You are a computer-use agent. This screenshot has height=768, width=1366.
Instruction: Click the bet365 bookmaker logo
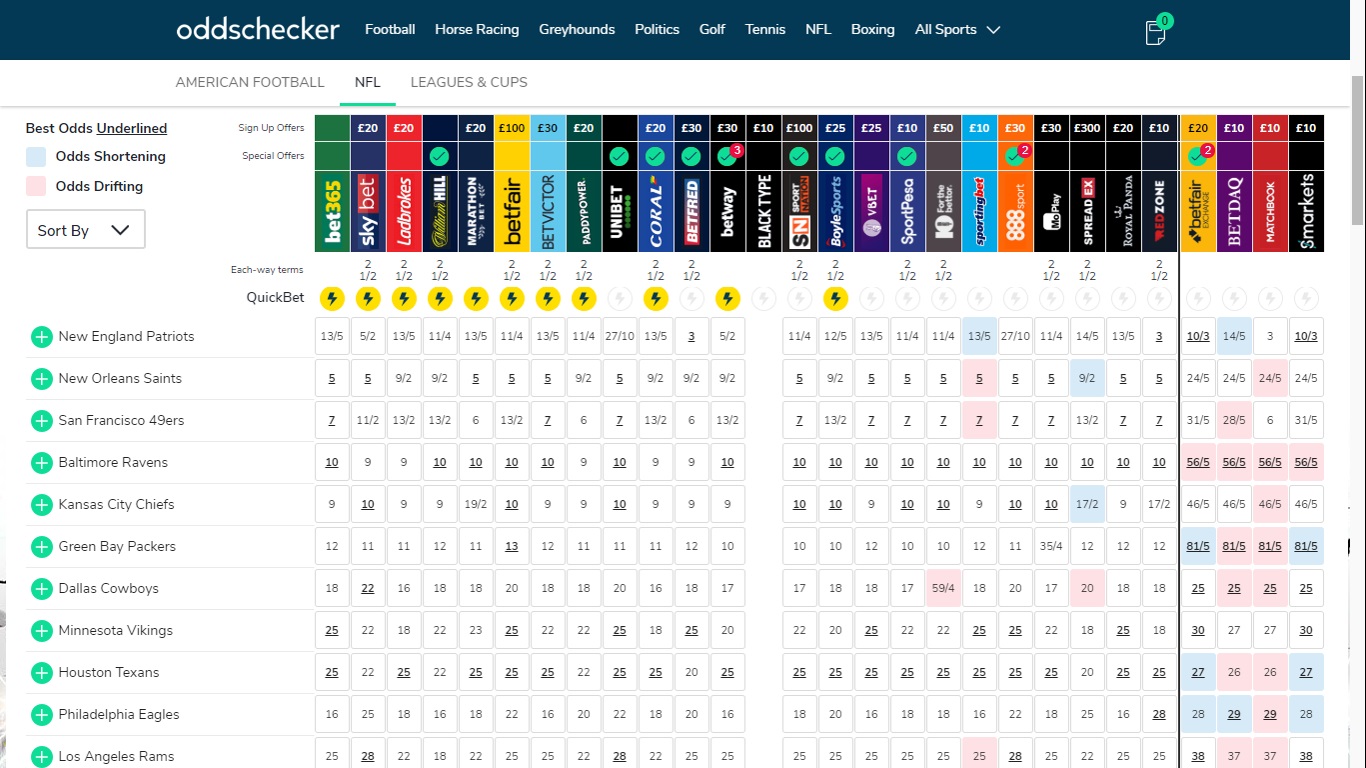[332, 212]
